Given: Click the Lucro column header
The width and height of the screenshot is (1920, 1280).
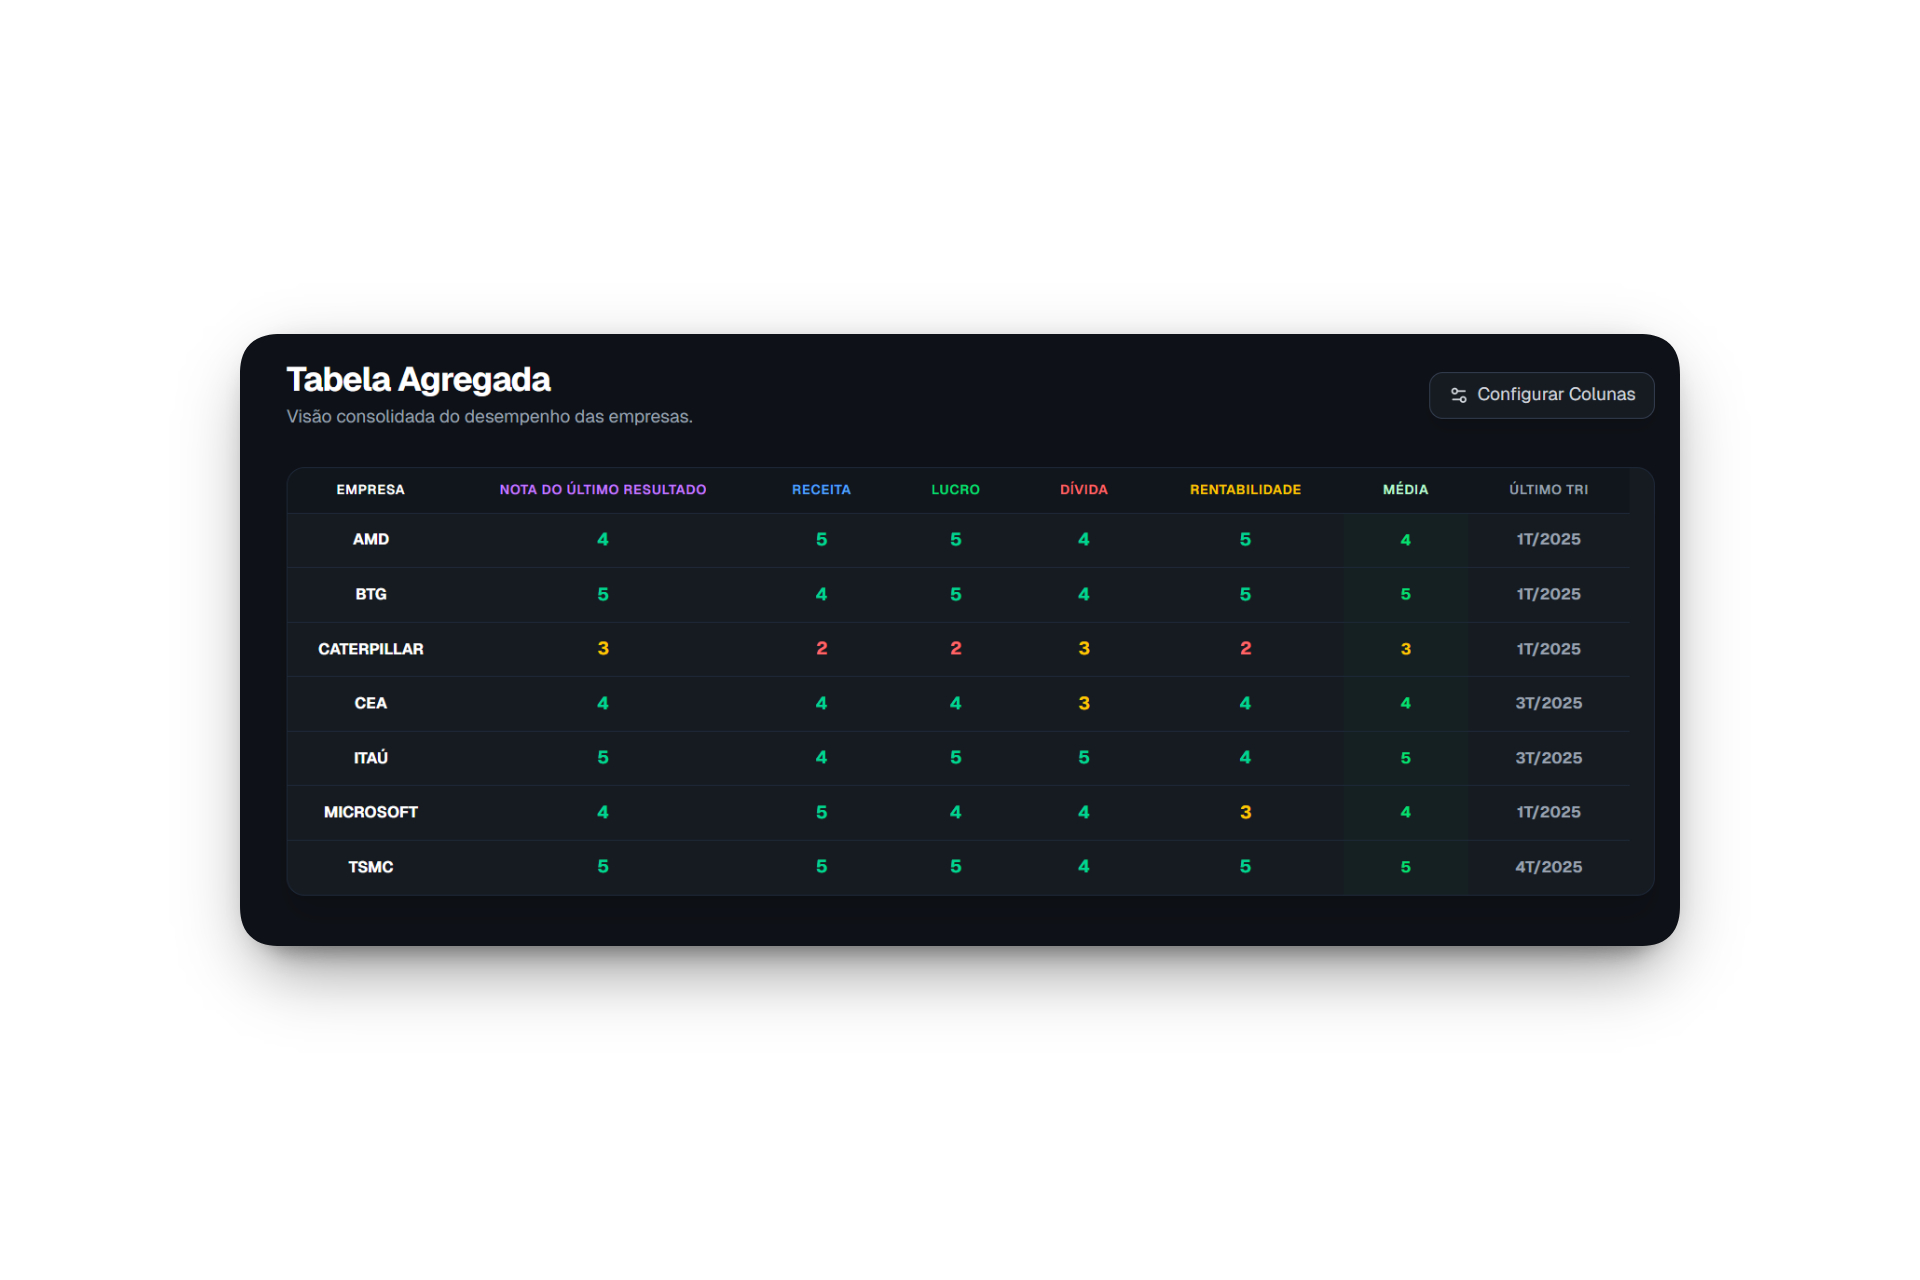Looking at the screenshot, I should 955,489.
